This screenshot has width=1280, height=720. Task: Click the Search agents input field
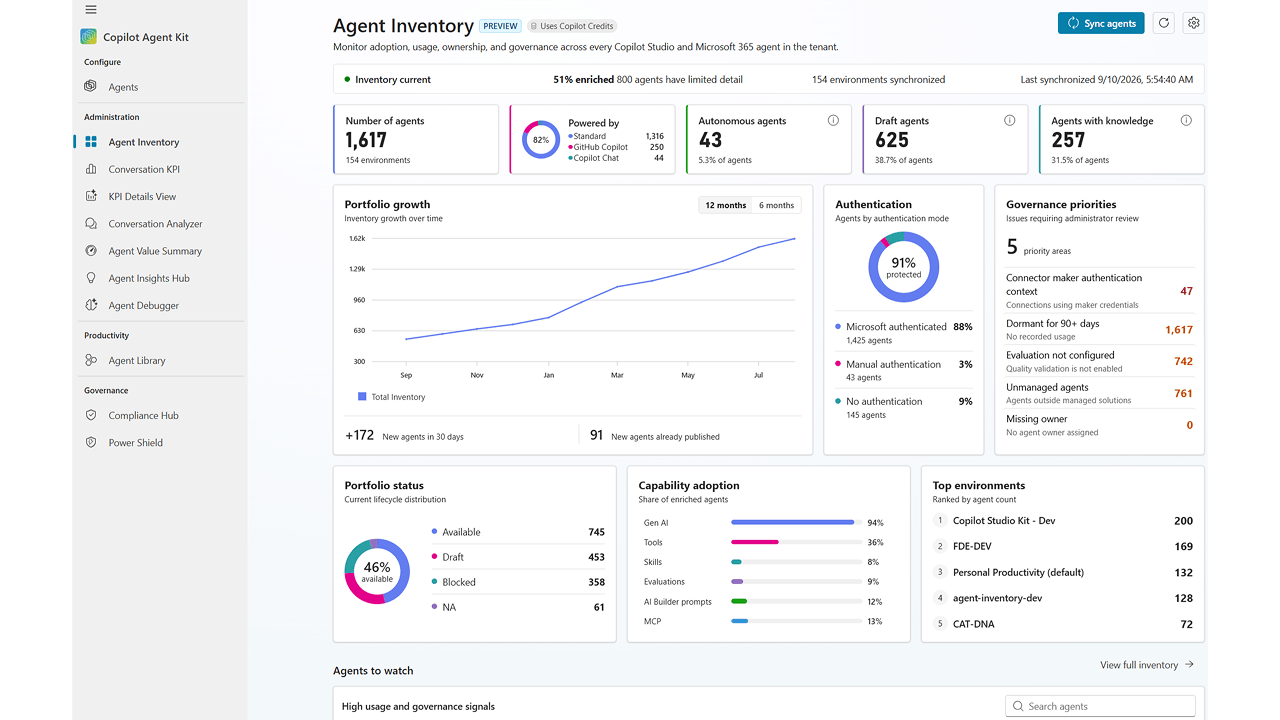click(x=1100, y=706)
